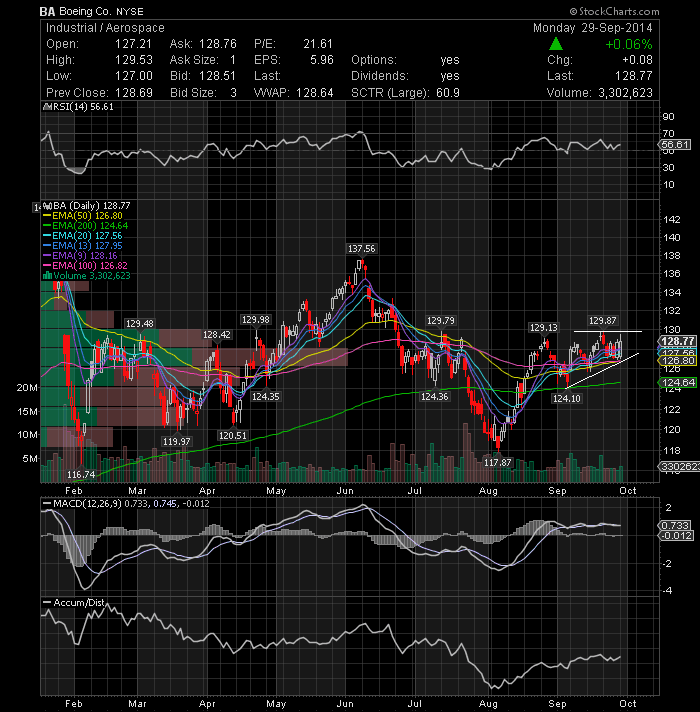This screenshot has height=712, width=700.
Task: Click the June peak label 137.56
Action: pos(361,249)
